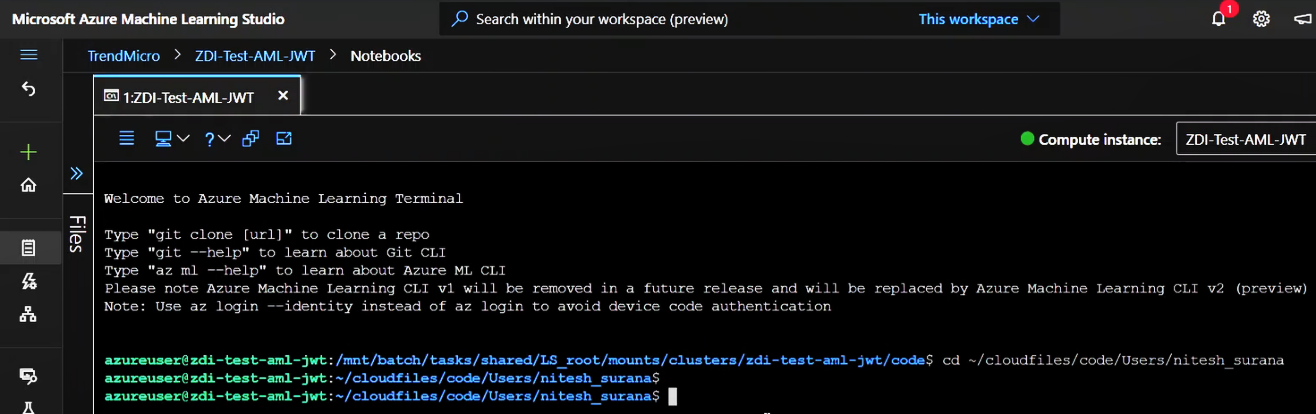Click the Home icon in sidebar
Image resolution: width=1316 pixels, height=414 pixels.
point(28,185)
